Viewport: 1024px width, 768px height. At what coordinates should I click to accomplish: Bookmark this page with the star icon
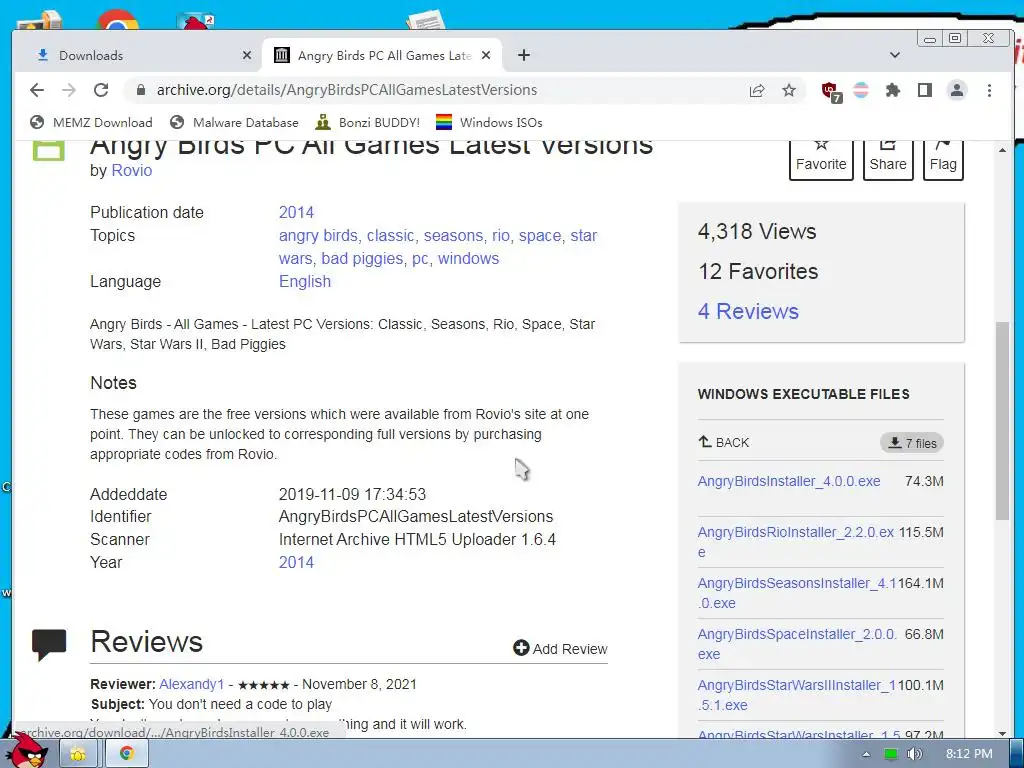tap(789, 90)
